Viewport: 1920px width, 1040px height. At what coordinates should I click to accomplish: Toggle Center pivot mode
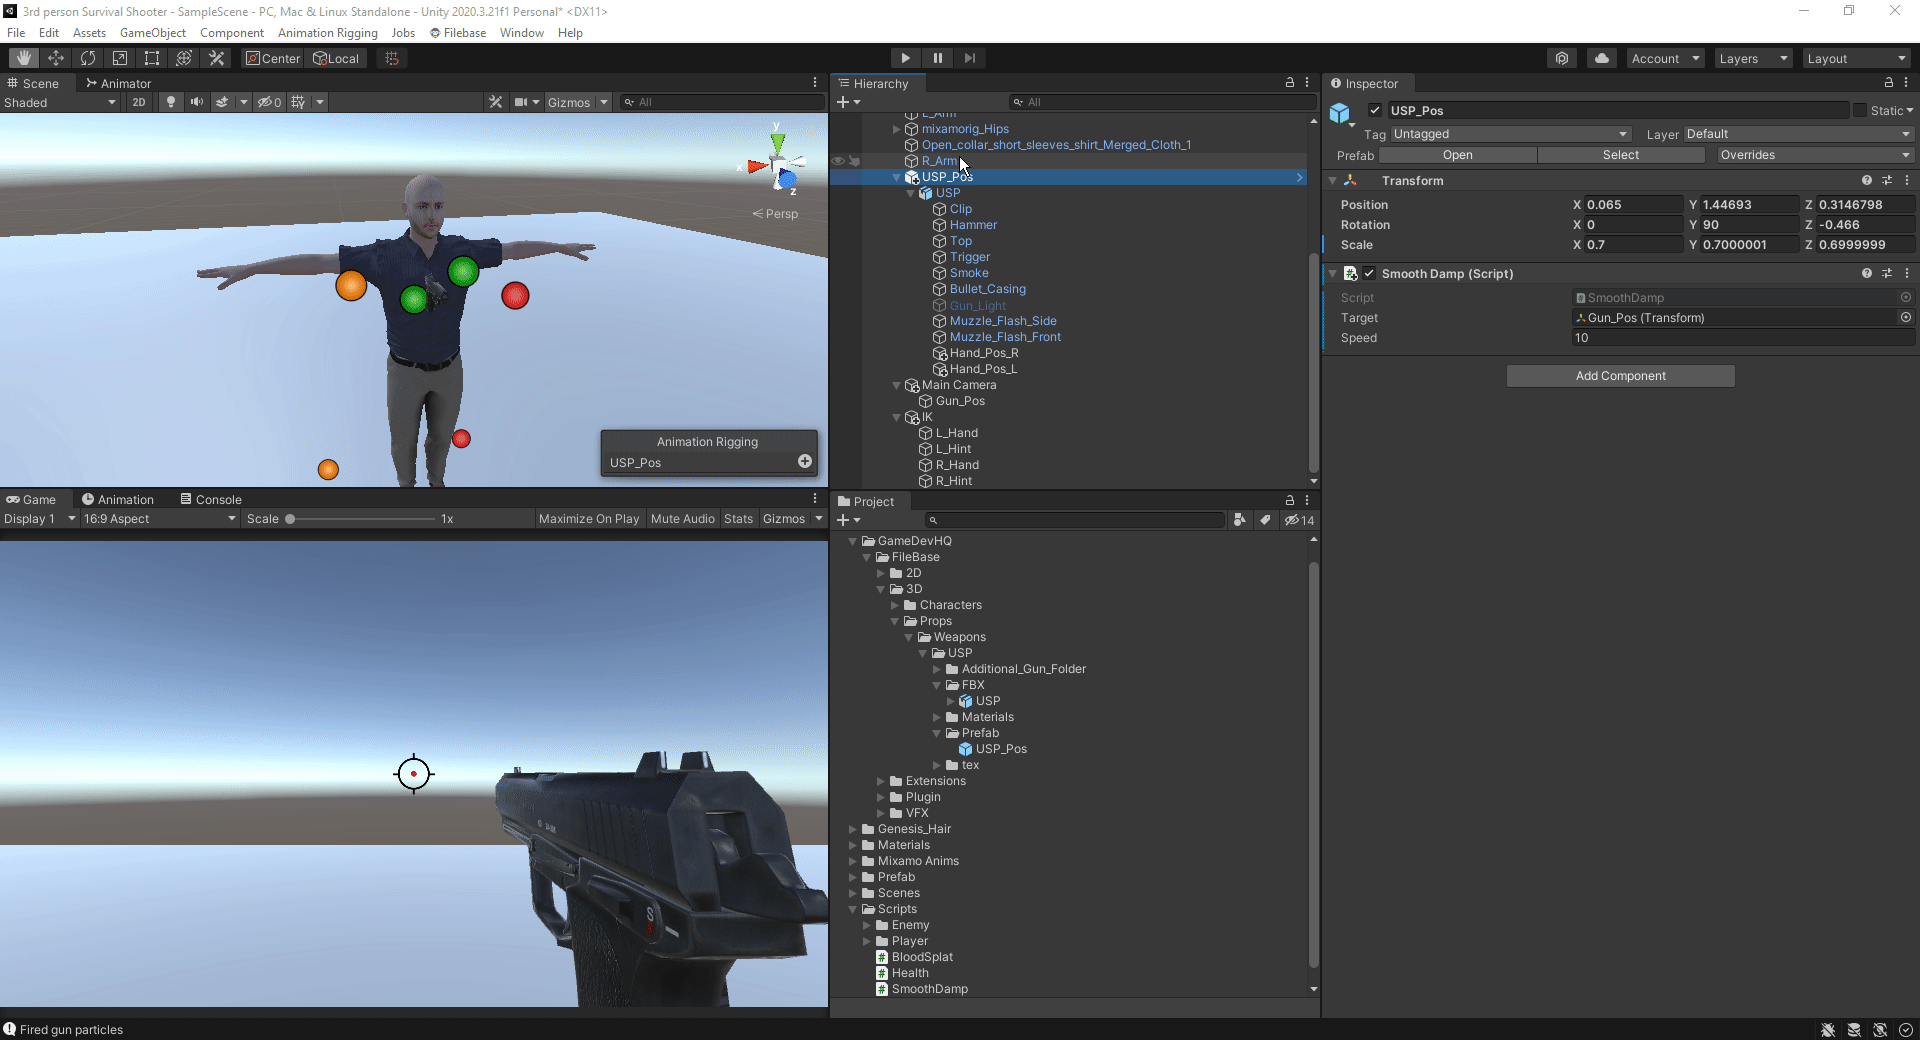[273, 58]
